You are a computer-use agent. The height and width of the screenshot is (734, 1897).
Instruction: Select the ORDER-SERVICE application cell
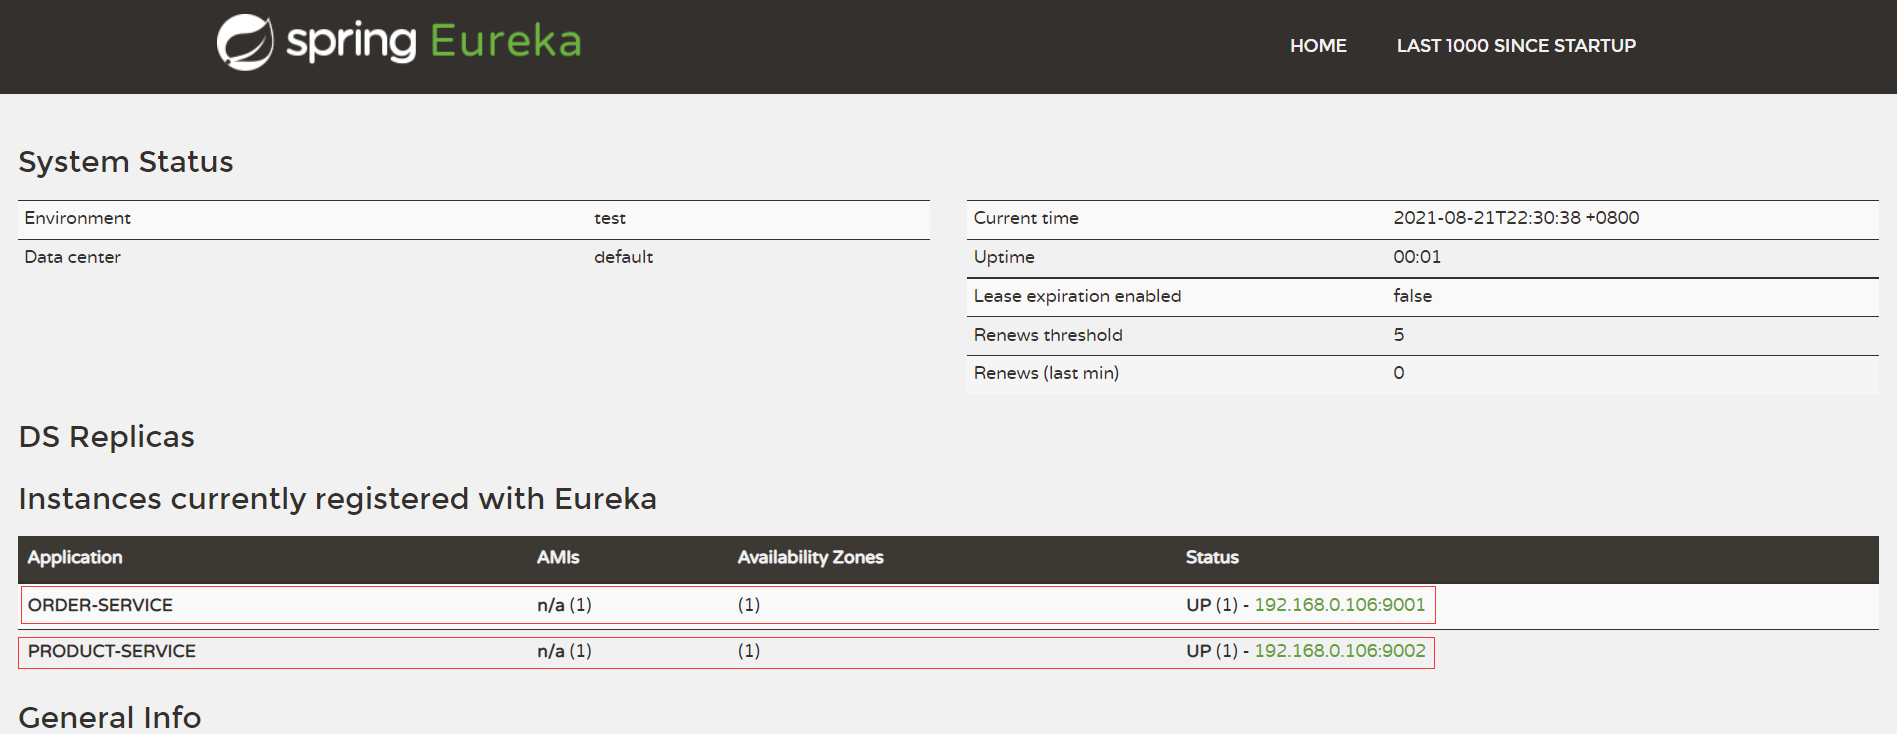pyautogui.click(x=100, y=605)
